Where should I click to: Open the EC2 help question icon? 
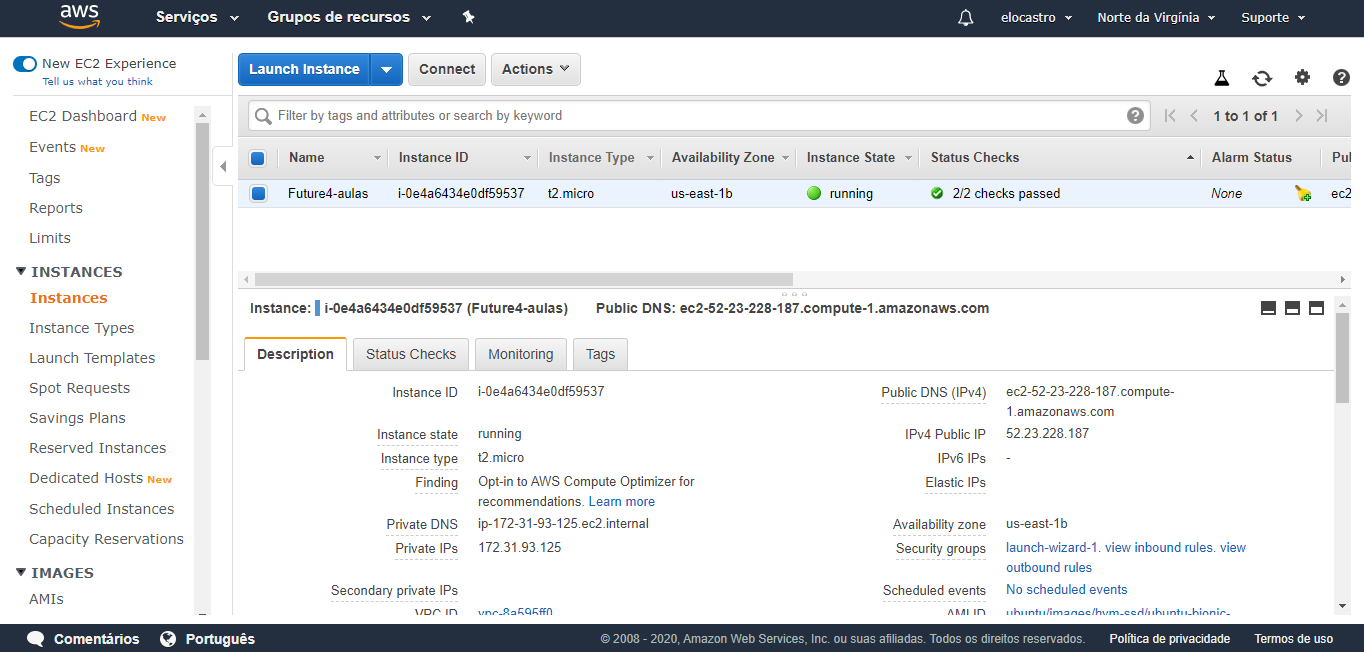1342,77
